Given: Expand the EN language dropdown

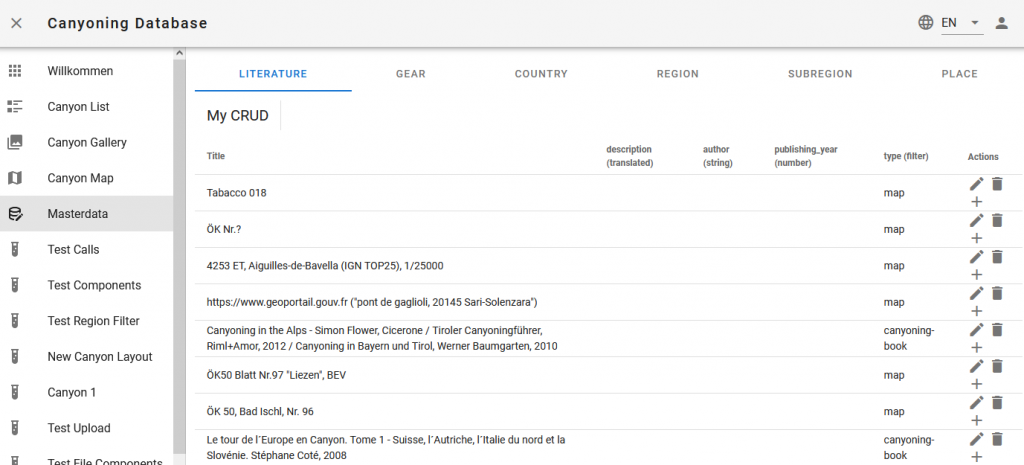Looking at the screenshot, I should (974, 23).
